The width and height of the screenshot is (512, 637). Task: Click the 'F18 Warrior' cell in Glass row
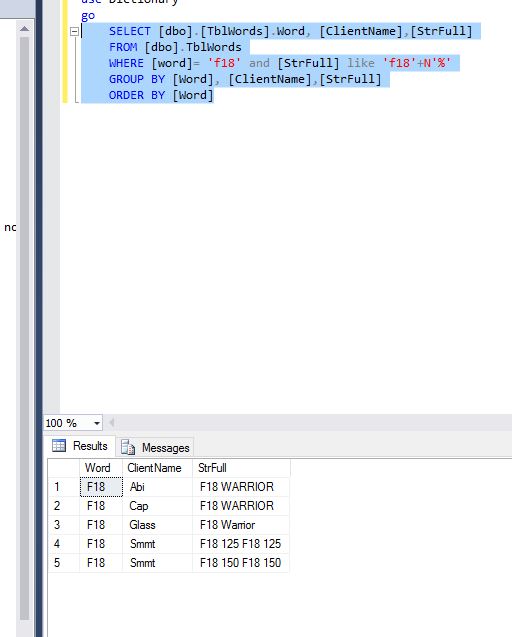click(x=241, y=525)
